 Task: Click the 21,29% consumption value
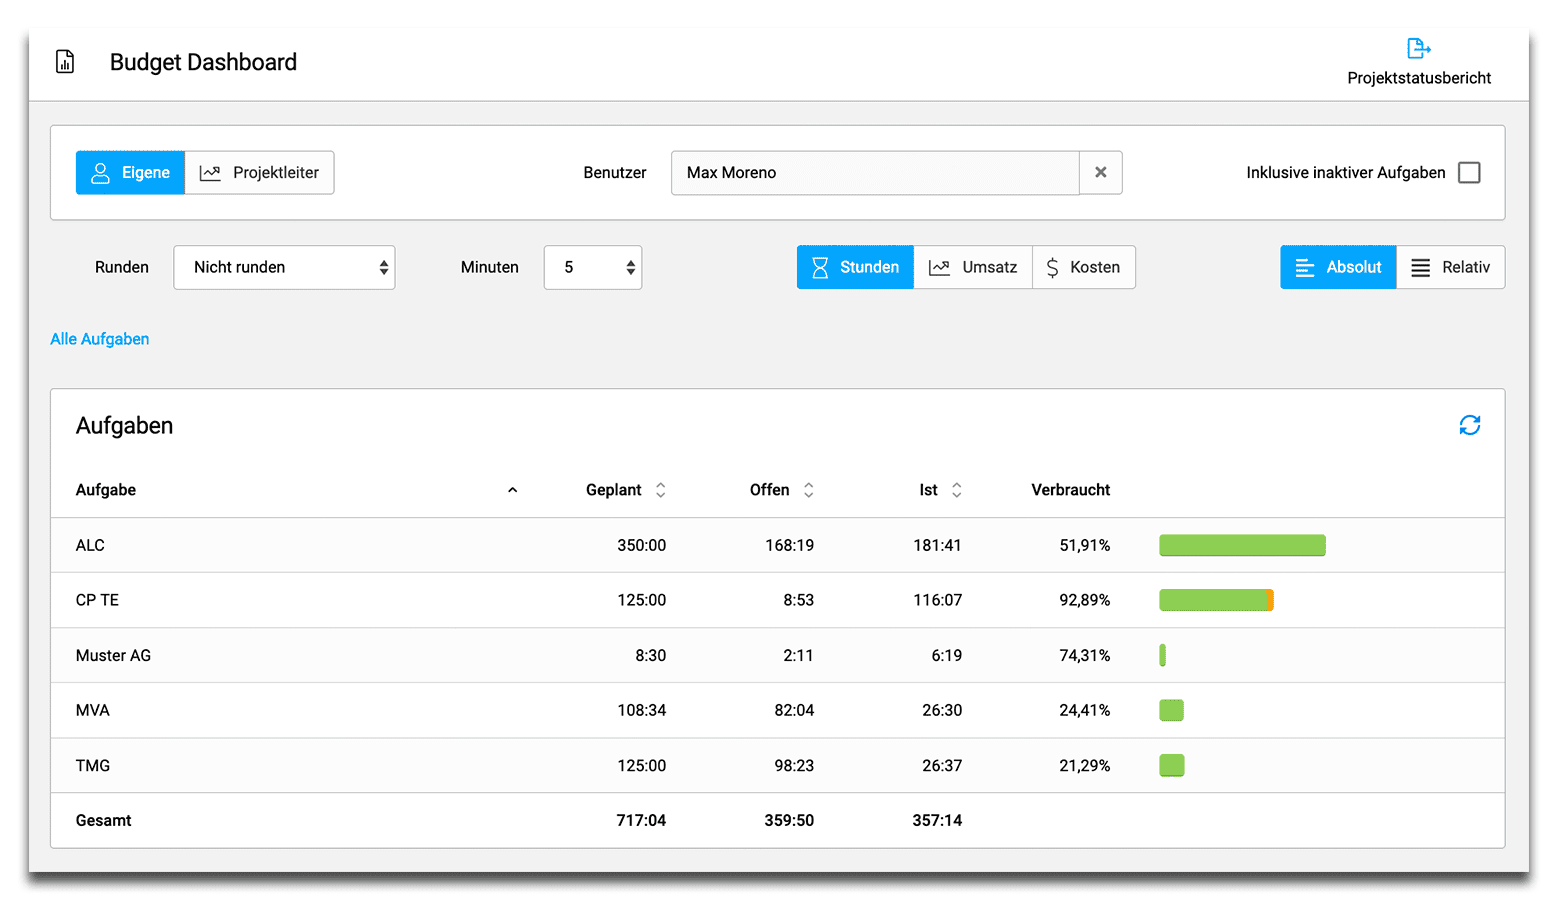coord(1085,765)
